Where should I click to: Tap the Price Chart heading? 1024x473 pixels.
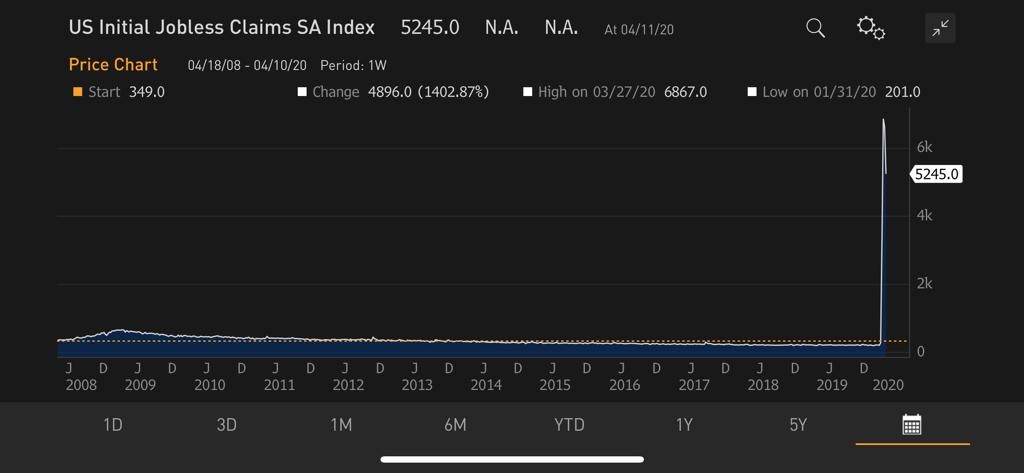tap(113, 65)
